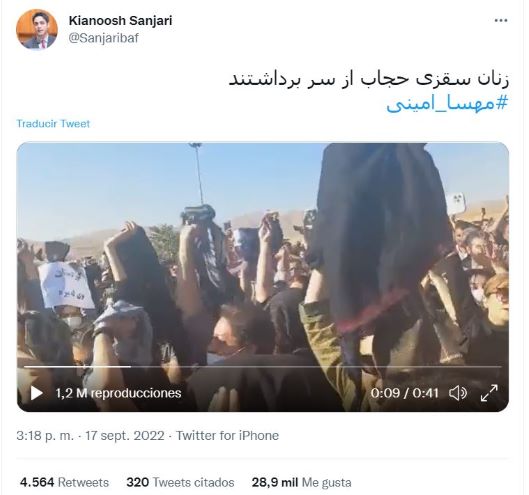Expand video to fullscreen
529x495 pixels.
[489, 393]
